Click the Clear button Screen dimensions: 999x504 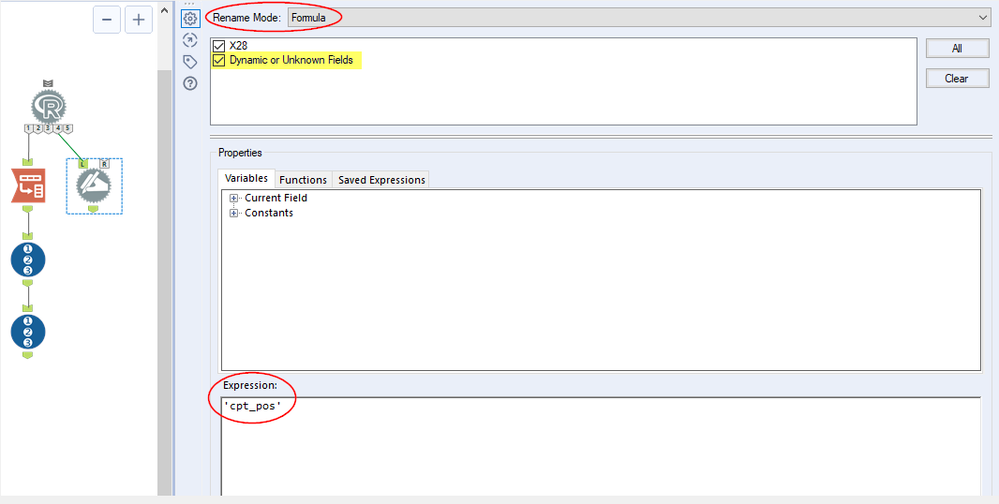[957, 78]
